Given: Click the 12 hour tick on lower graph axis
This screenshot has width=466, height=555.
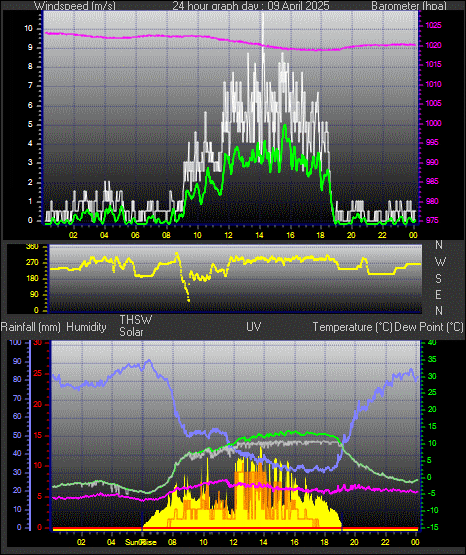Looking at the screenshot, I should (x=234, y=542).
